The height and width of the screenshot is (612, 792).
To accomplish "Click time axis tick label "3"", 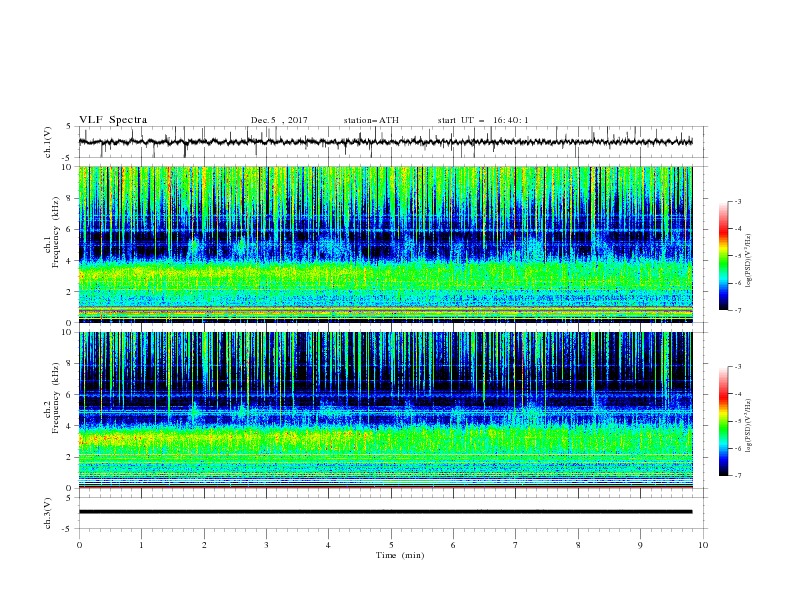I will (266, 545).
